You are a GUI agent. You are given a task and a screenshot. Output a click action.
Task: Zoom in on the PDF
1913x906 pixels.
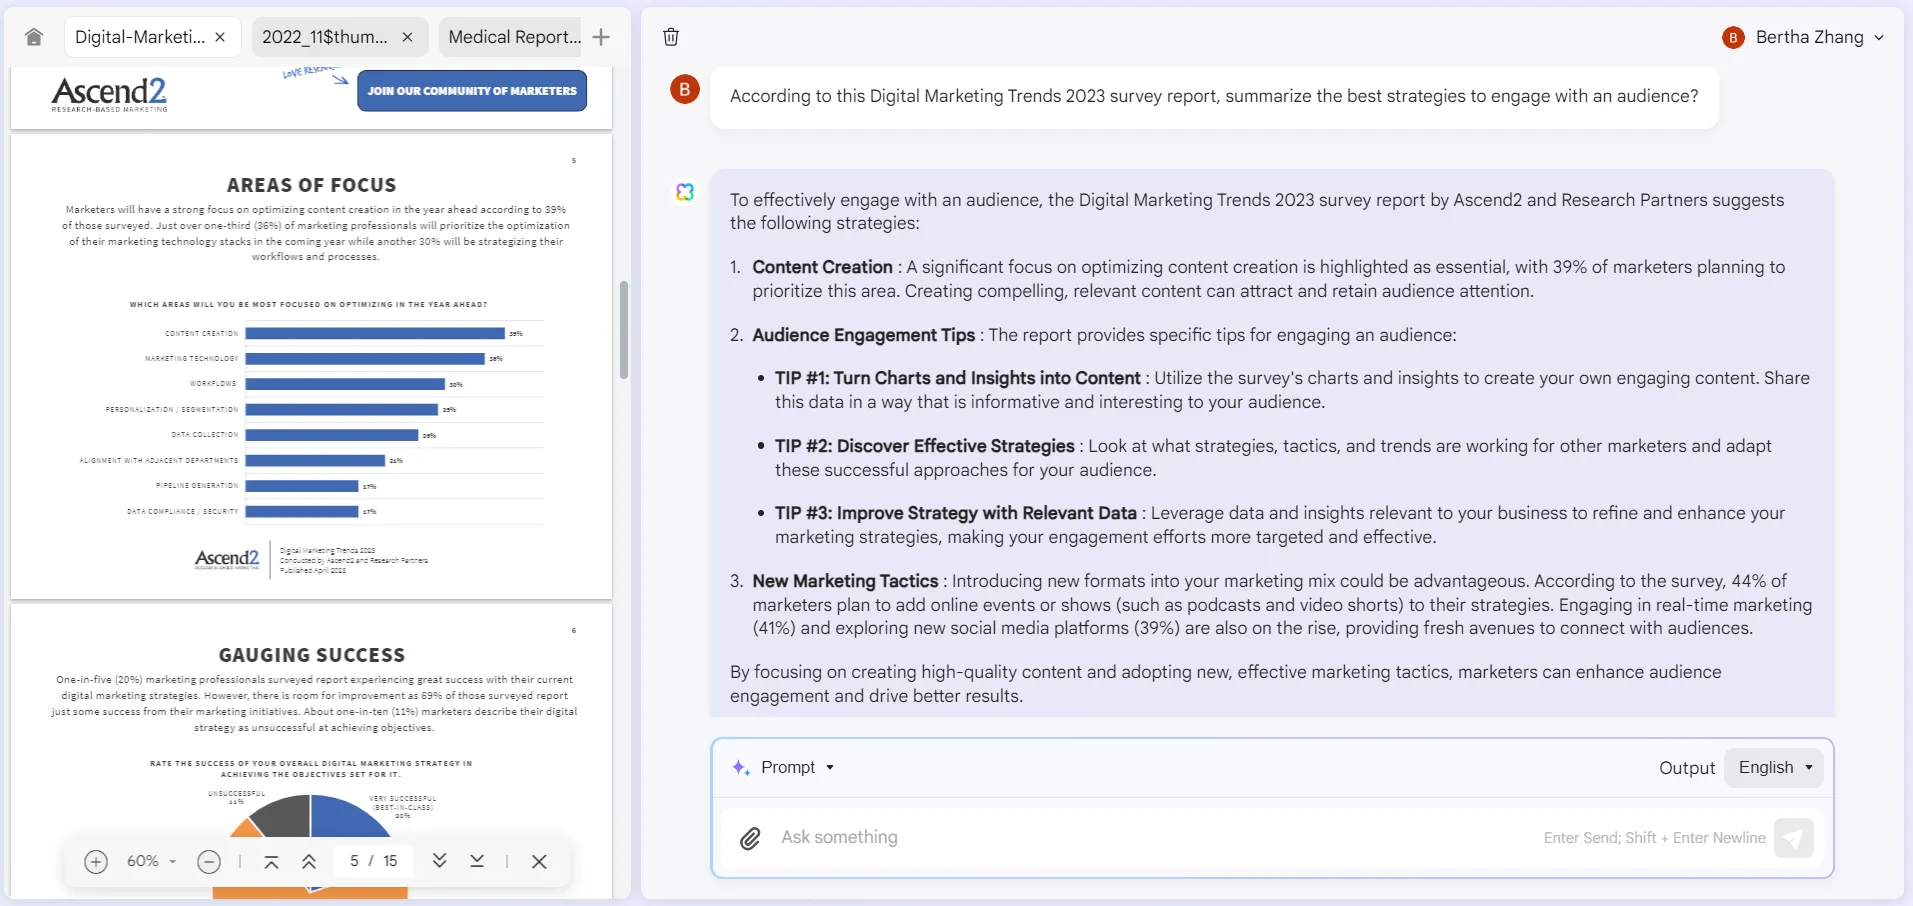click(96, 861)
